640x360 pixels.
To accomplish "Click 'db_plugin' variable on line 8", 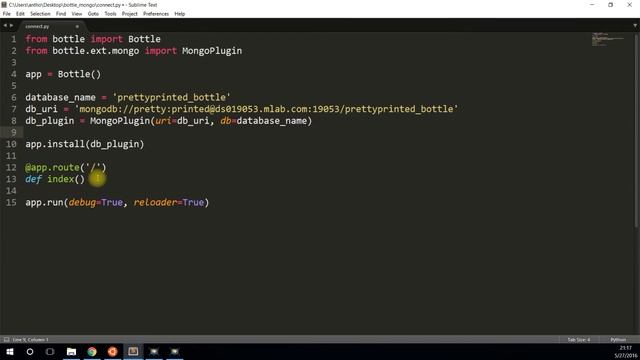I will [x=50, y=121].
